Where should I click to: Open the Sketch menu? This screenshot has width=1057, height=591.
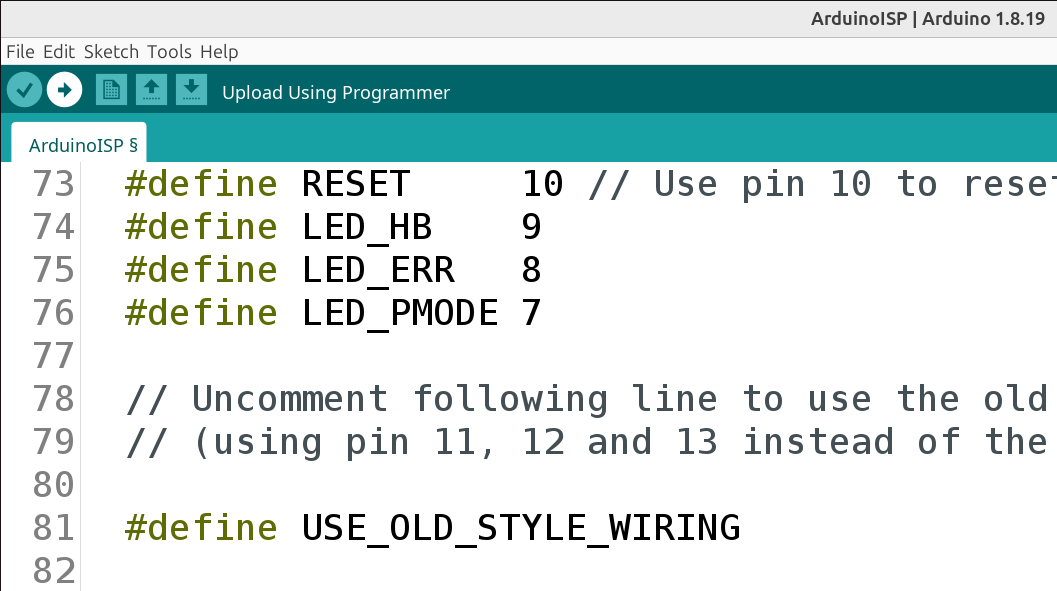click(x=111, y=52)
